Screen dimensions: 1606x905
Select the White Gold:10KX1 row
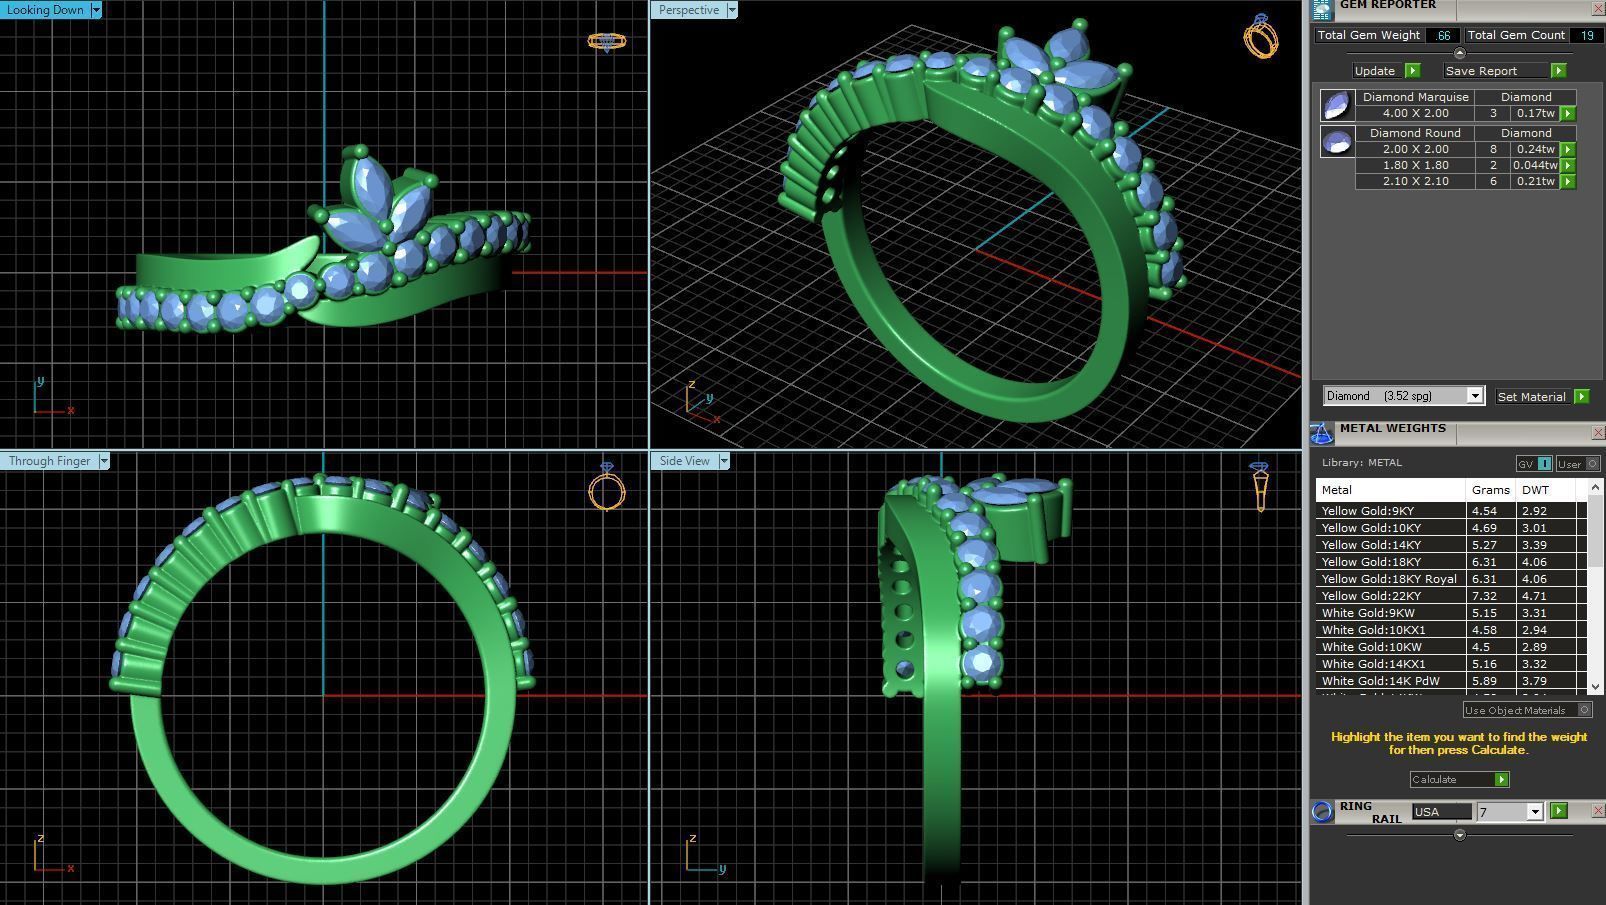1451,630
